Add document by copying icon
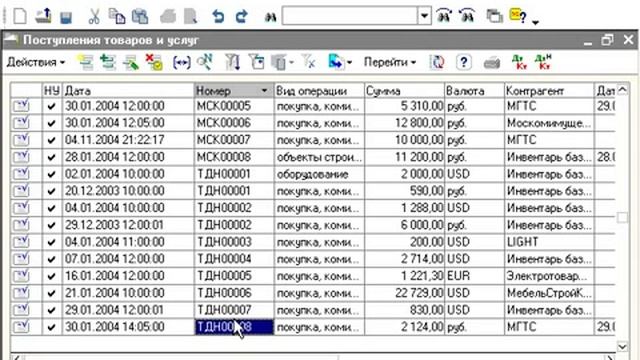 [108, 62]
